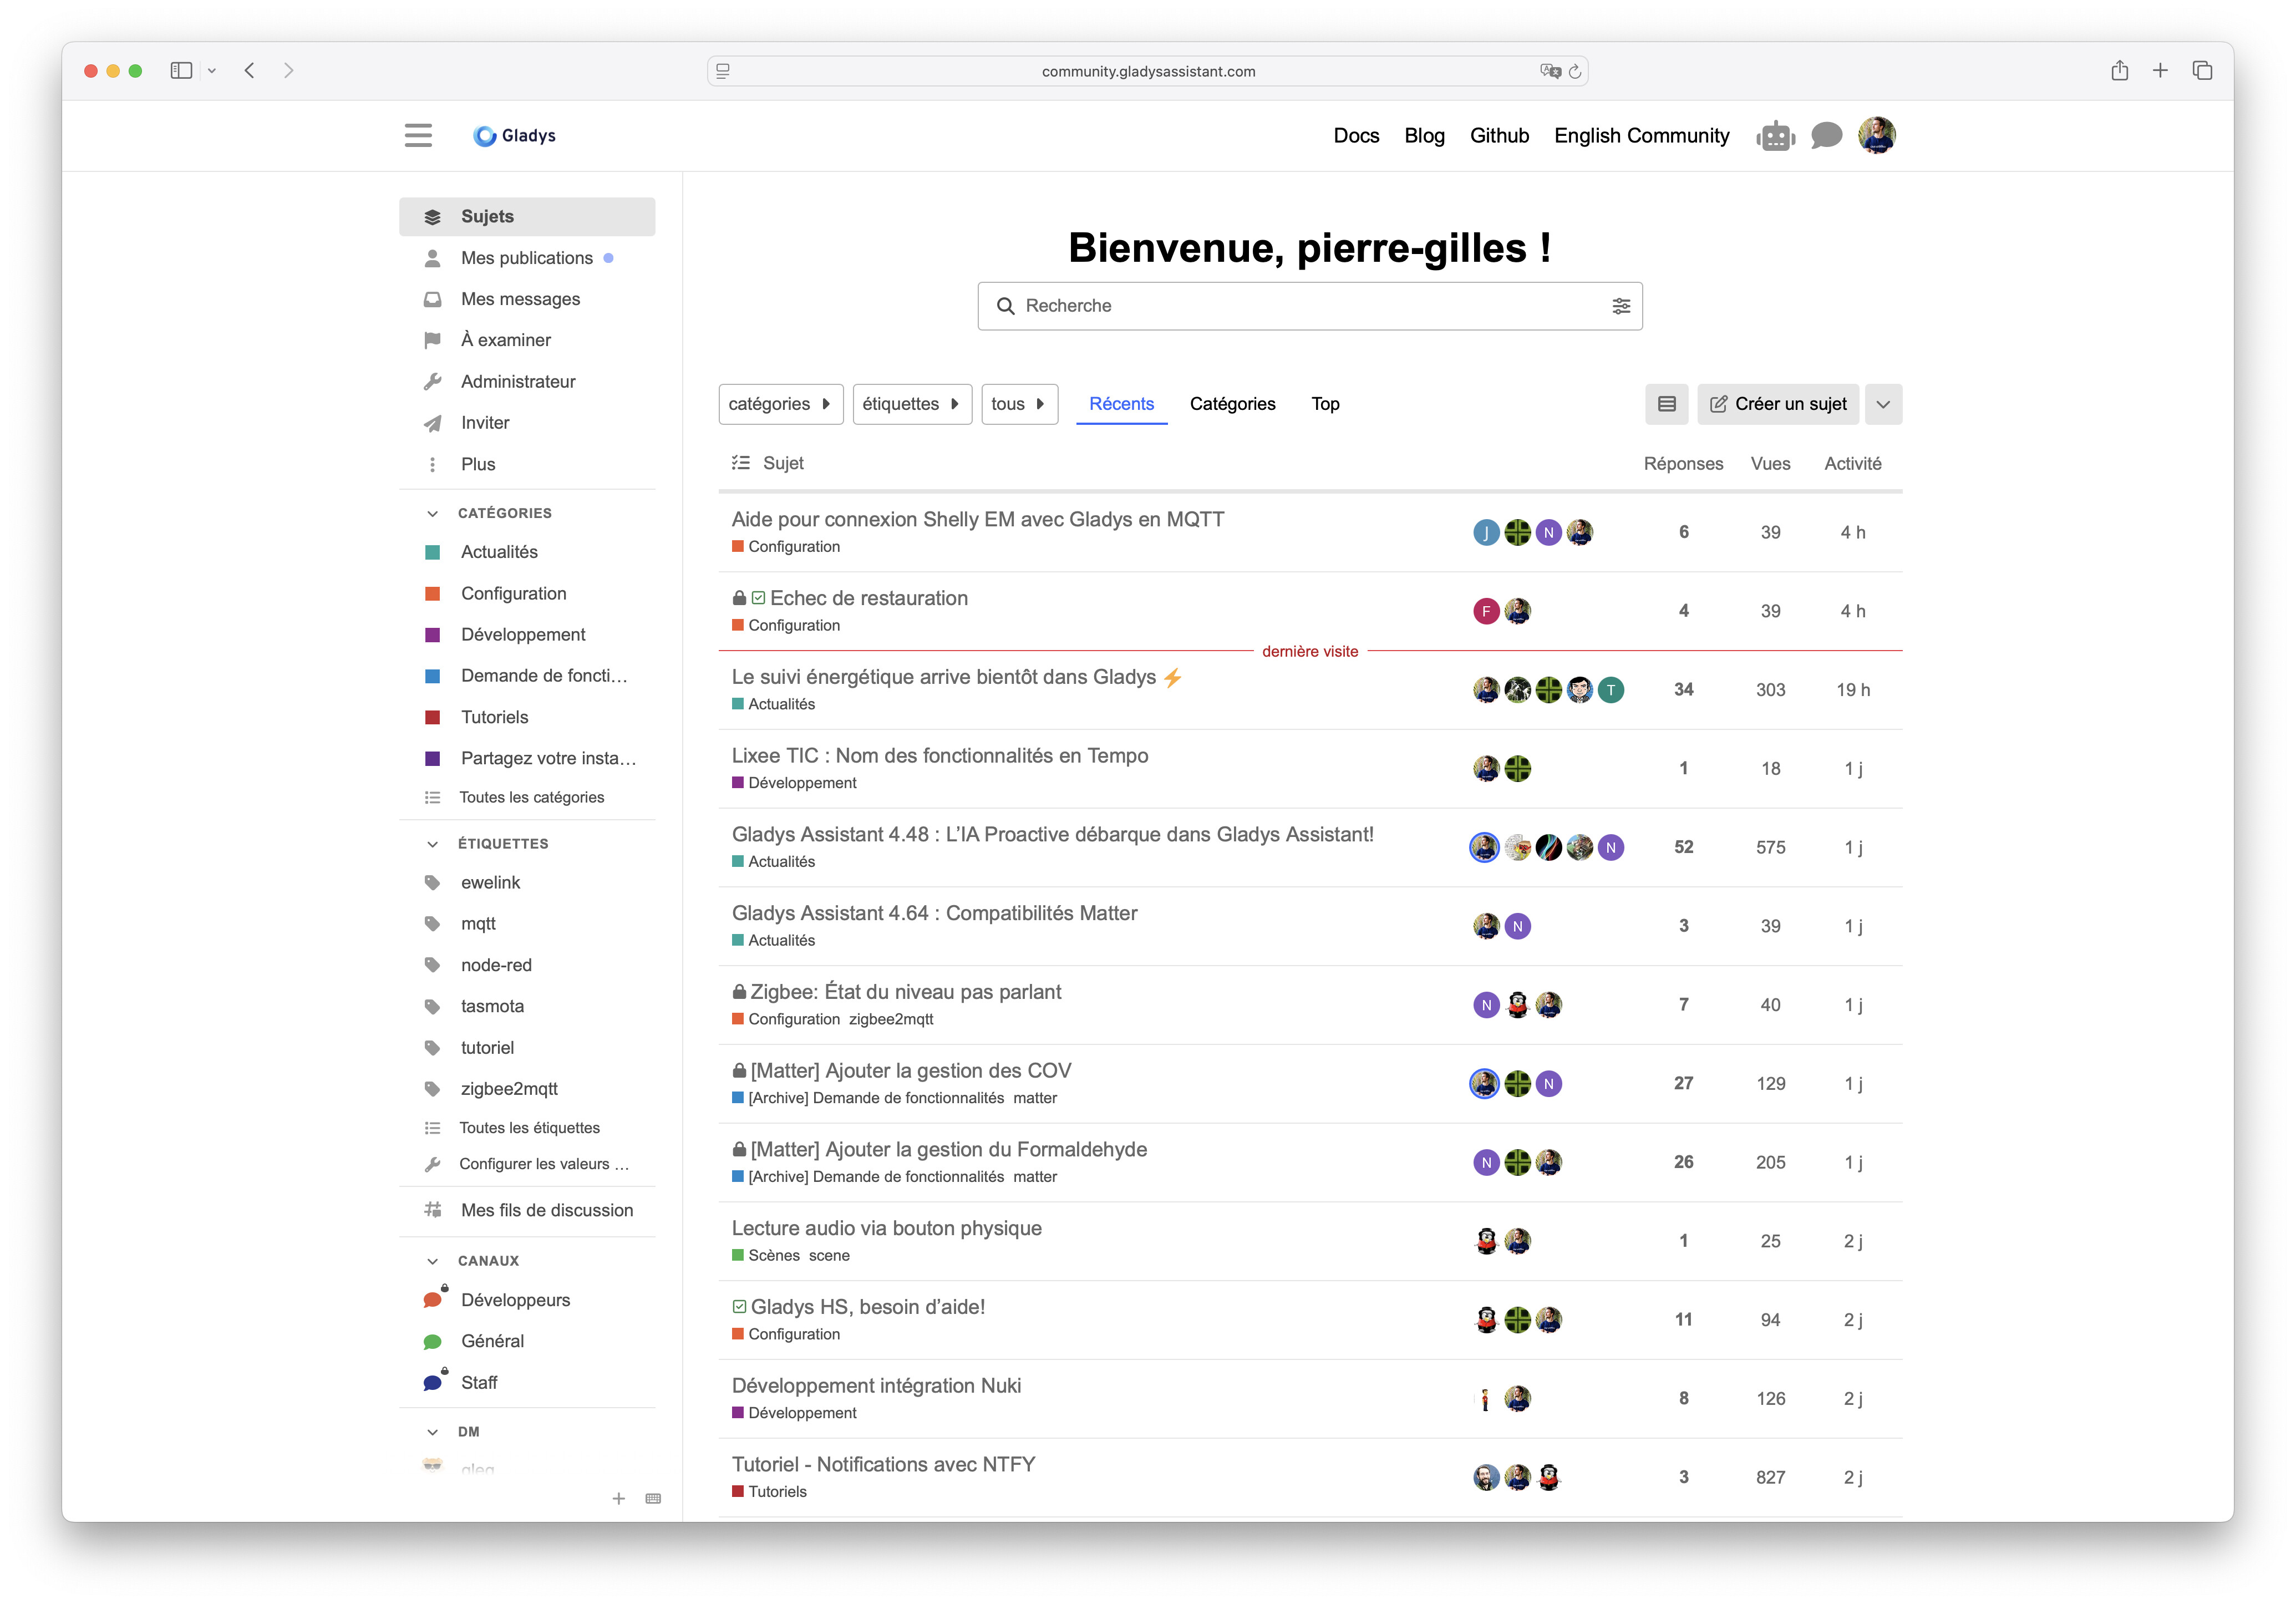Click the AI bot robot icon

pyautogui.click(x=1775, y=136)
